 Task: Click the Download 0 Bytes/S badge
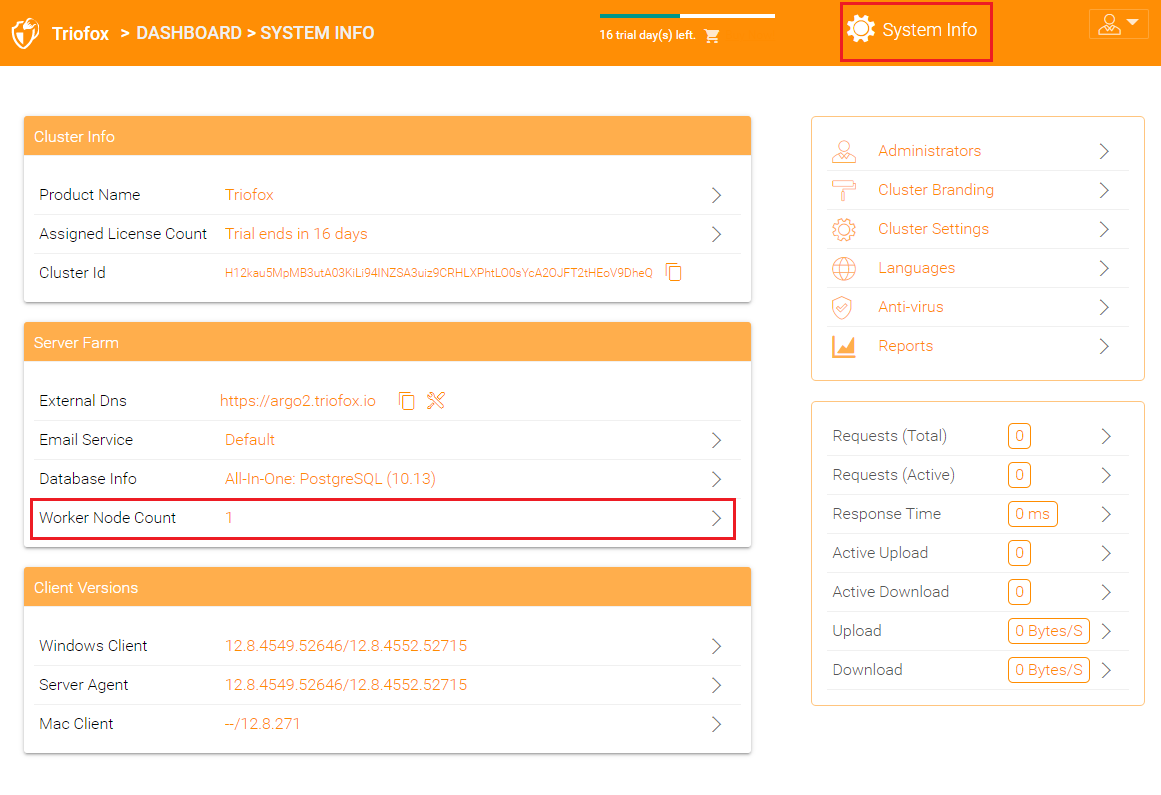(x=1048, y=670)
